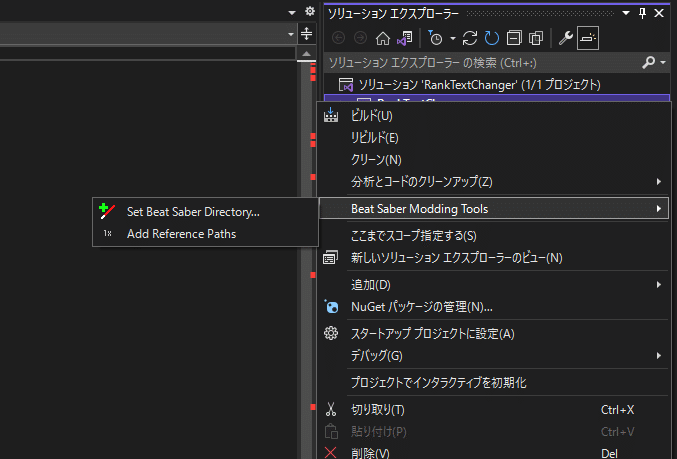Choose 切り取り(T) from the context menu
The height and width of the screenshot is (459, 677).
[x=494, y=410]
